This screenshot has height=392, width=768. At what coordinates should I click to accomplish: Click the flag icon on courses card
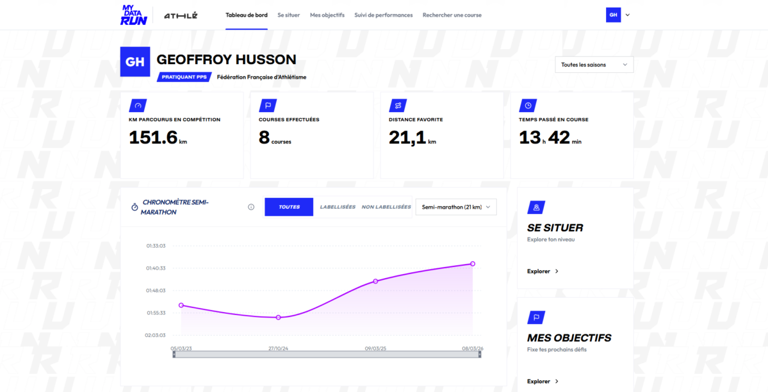pyautogui.click(x=268, y=105)
